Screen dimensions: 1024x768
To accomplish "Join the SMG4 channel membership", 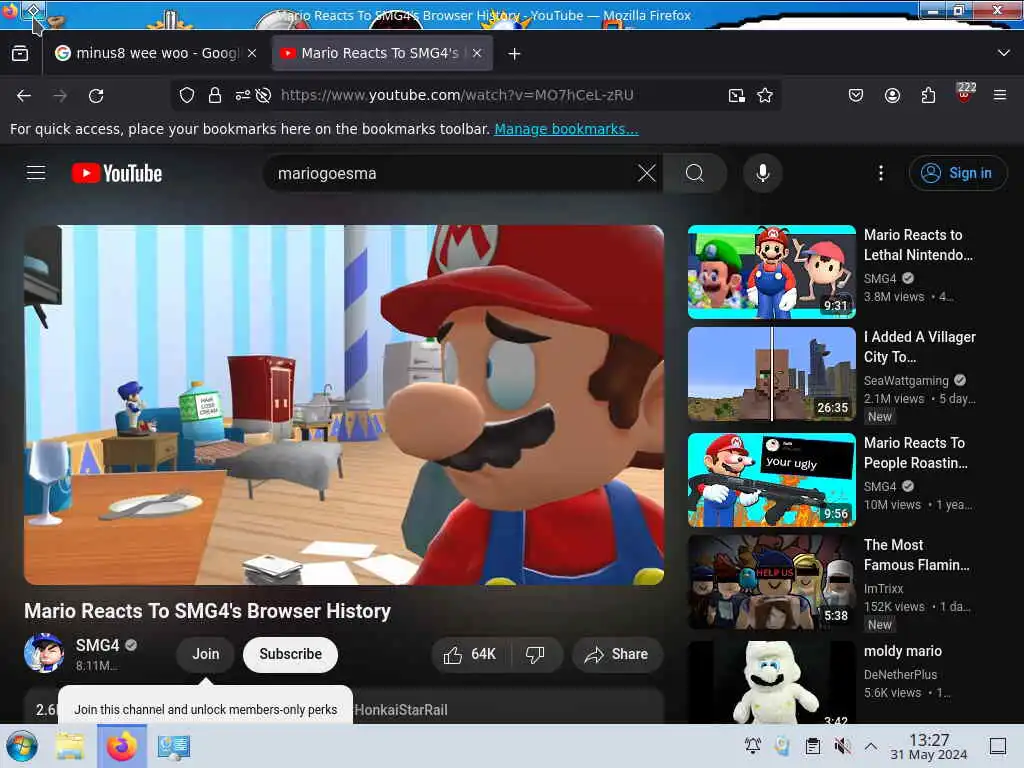I will (205, 654).
